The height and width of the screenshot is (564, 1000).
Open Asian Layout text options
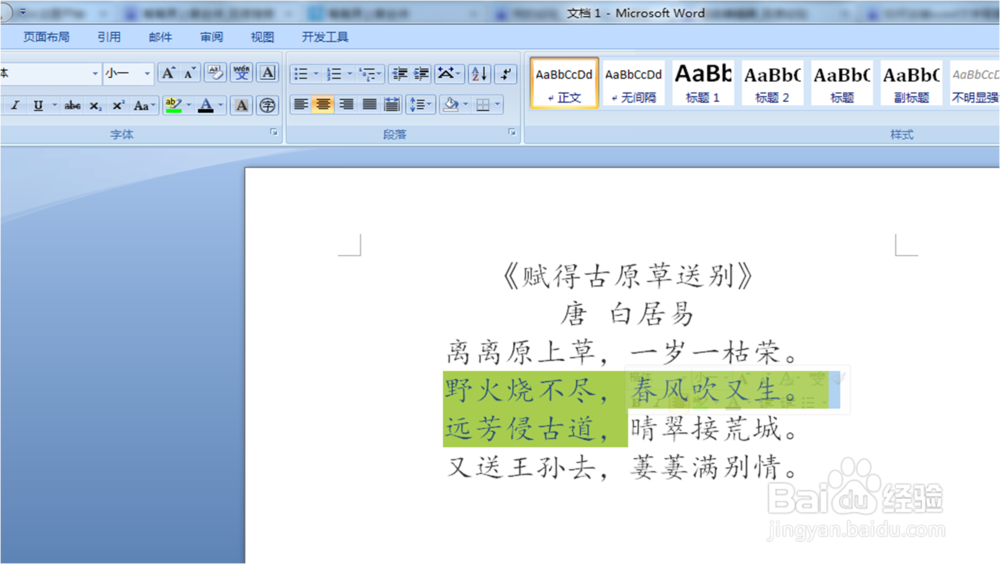tap(448, 74)
